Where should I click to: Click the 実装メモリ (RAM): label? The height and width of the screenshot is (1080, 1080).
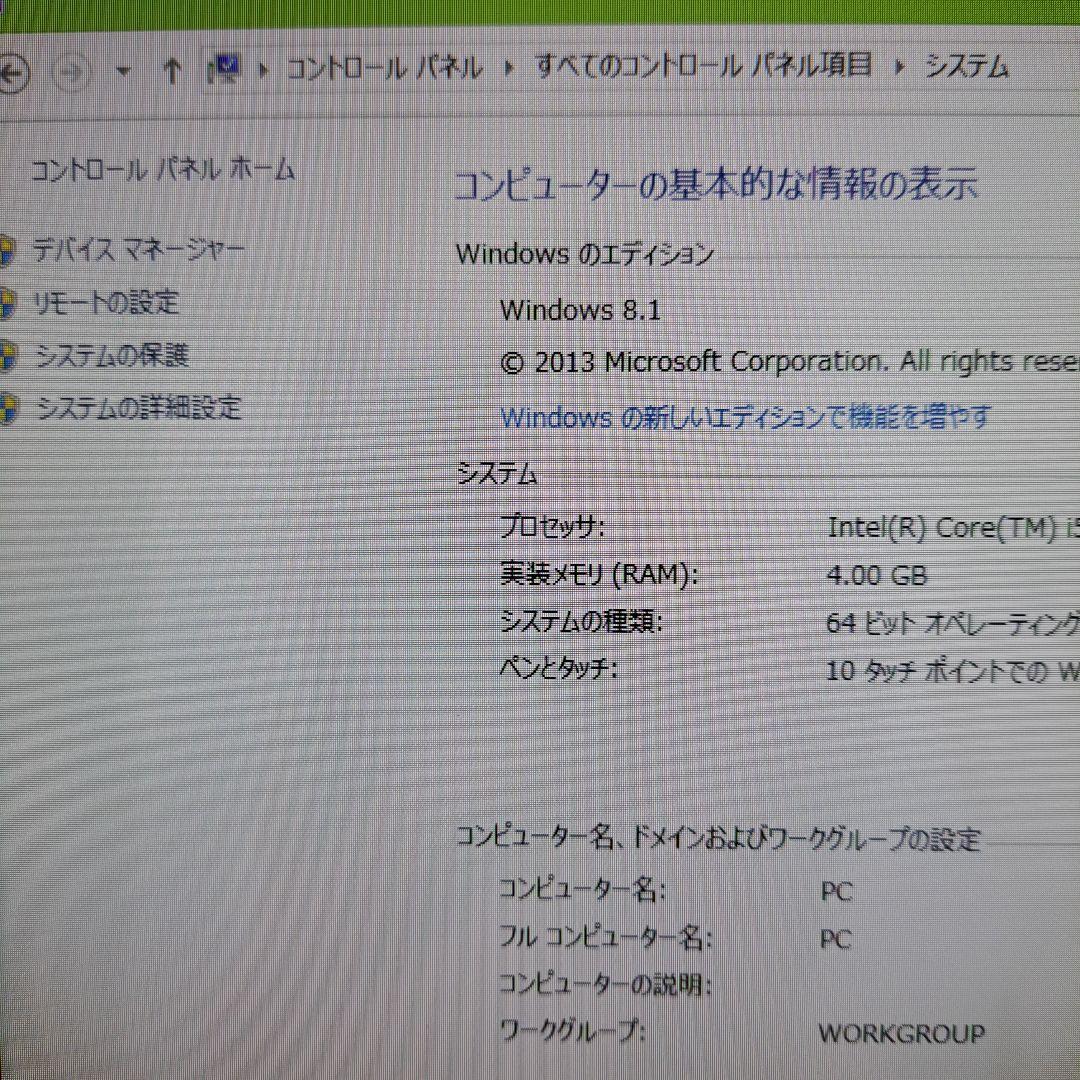[x=599, y=574]
